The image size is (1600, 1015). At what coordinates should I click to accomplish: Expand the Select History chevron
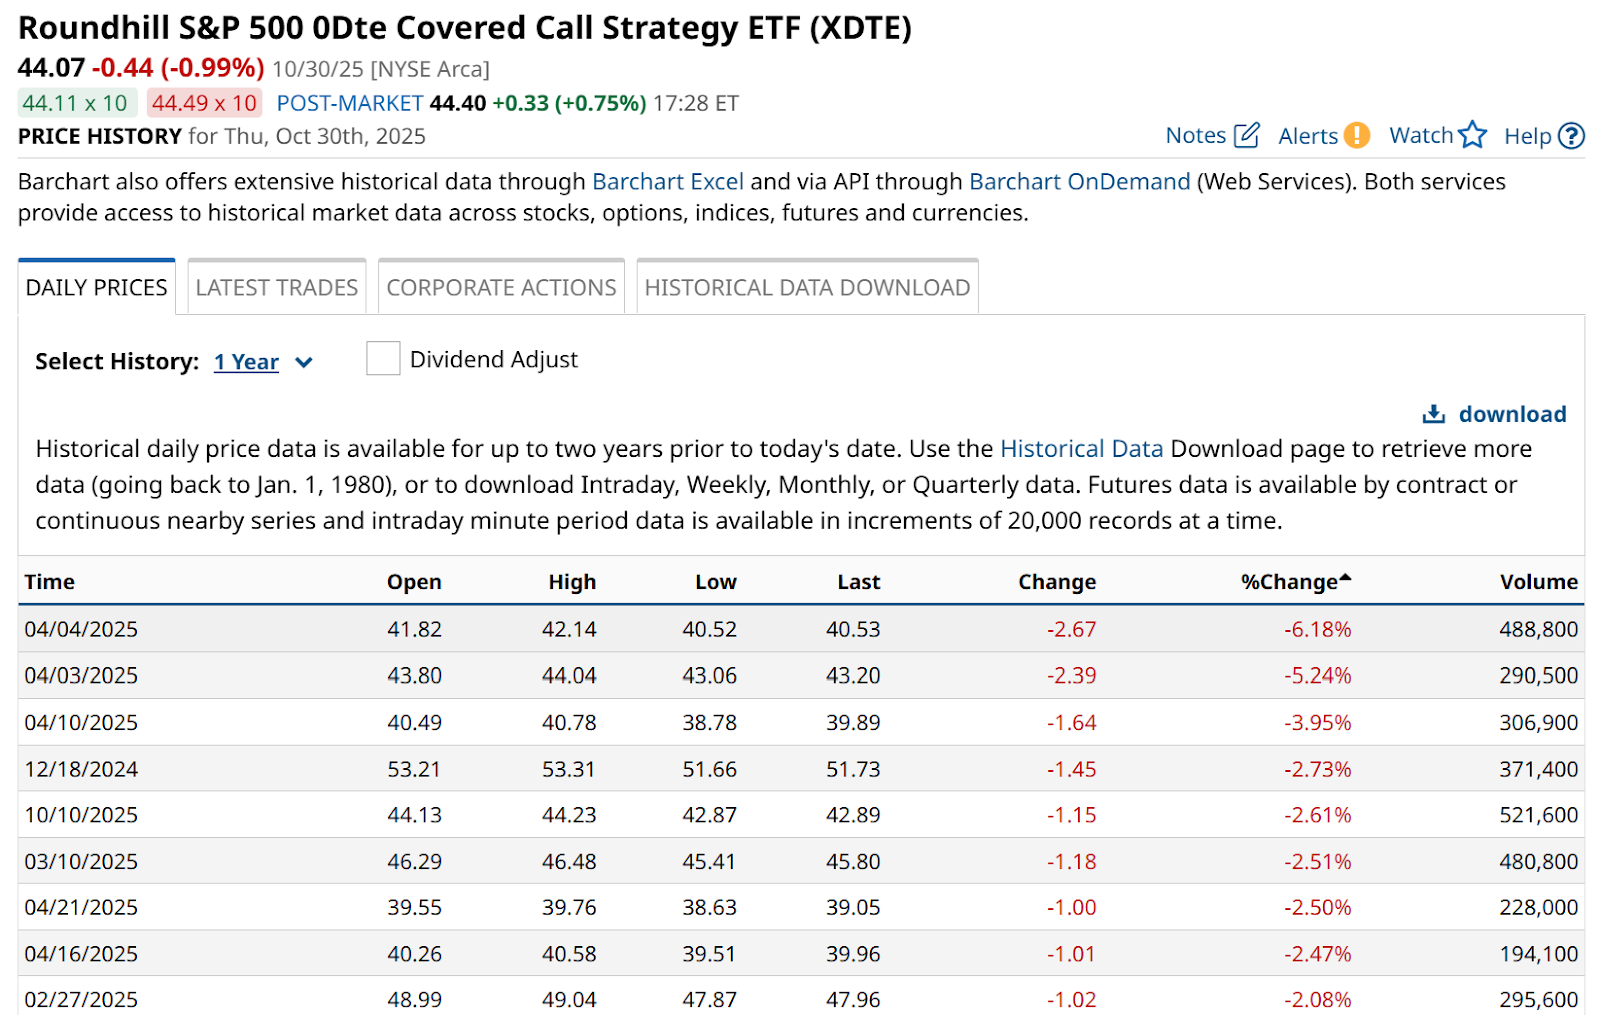[x=304, y=363]
